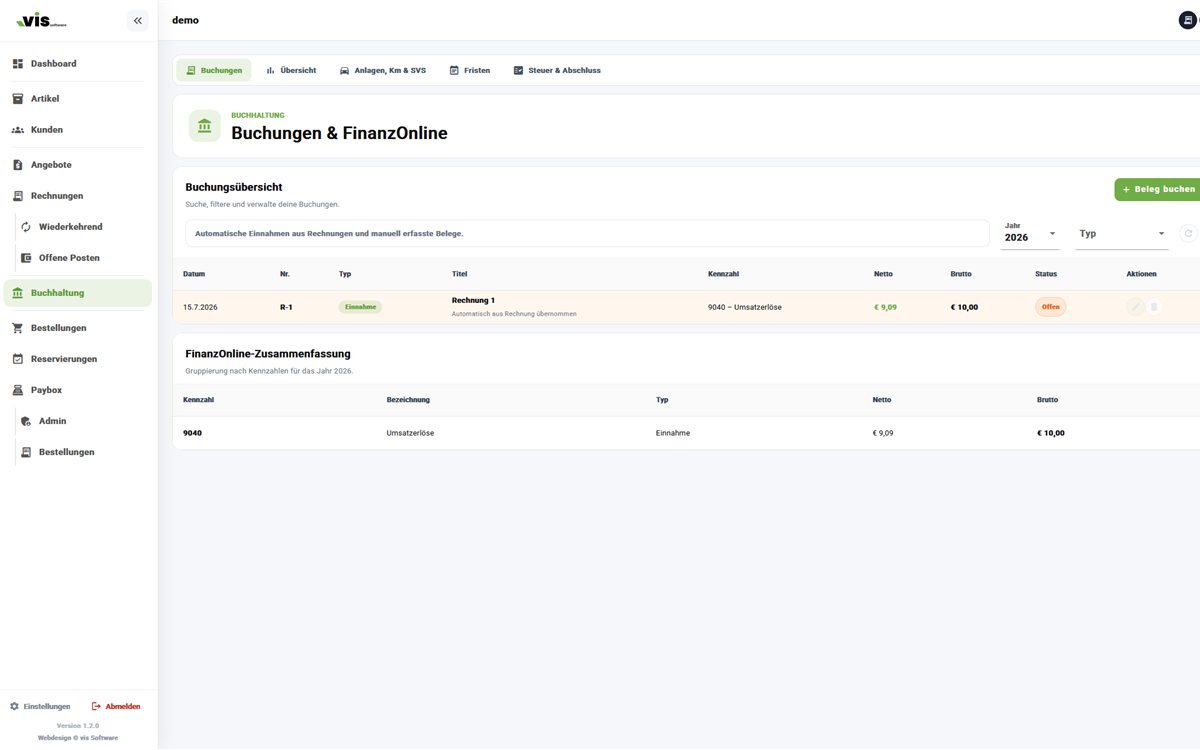Click the Offen status chip
Viewport: 1200px width, 750px height.
(1051, 307)
